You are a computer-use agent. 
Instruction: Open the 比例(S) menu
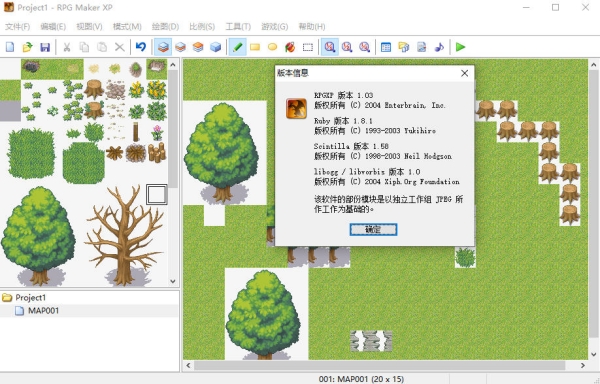coord(202,26)
